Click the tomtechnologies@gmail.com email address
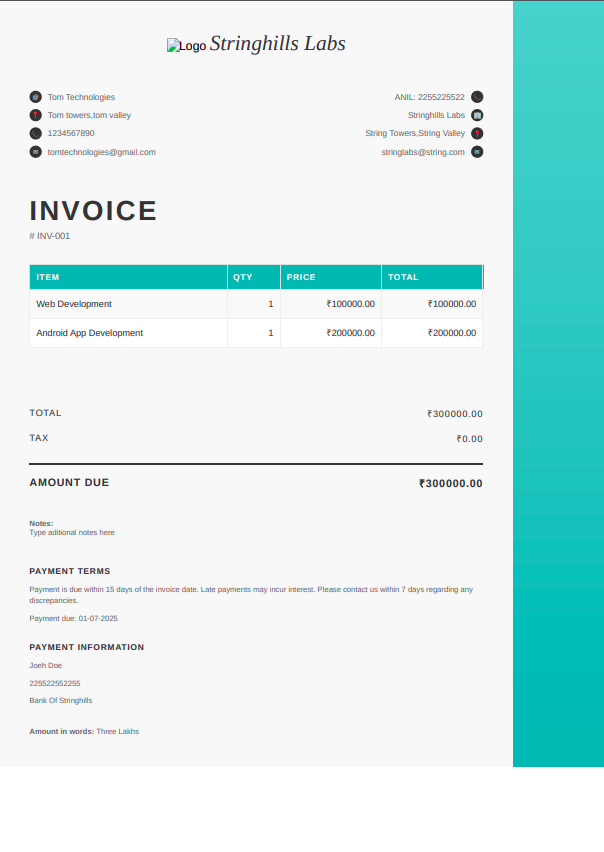The width and height of the screenshot is (604, 852). click(101, 152)
